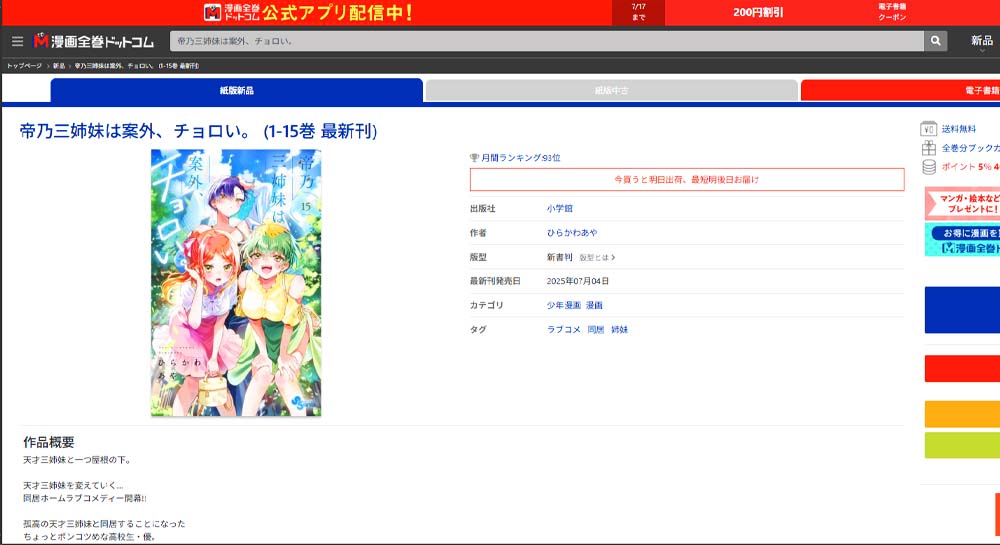Viewport: 1000px width, 545px height.
Task: Click the 新書判 format value
Action: pyautogui.click(x=559, y=257)
